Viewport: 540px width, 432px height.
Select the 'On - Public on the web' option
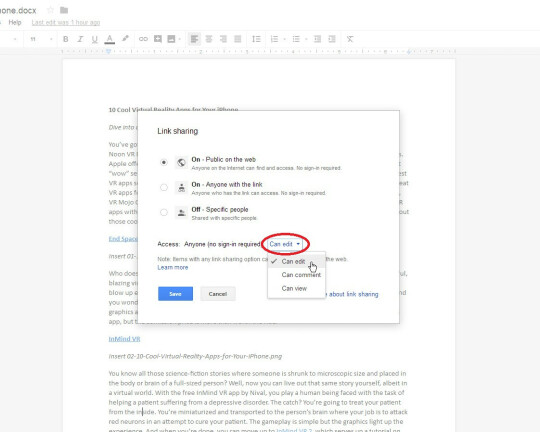pyautogui.click(x=164, y=162)
